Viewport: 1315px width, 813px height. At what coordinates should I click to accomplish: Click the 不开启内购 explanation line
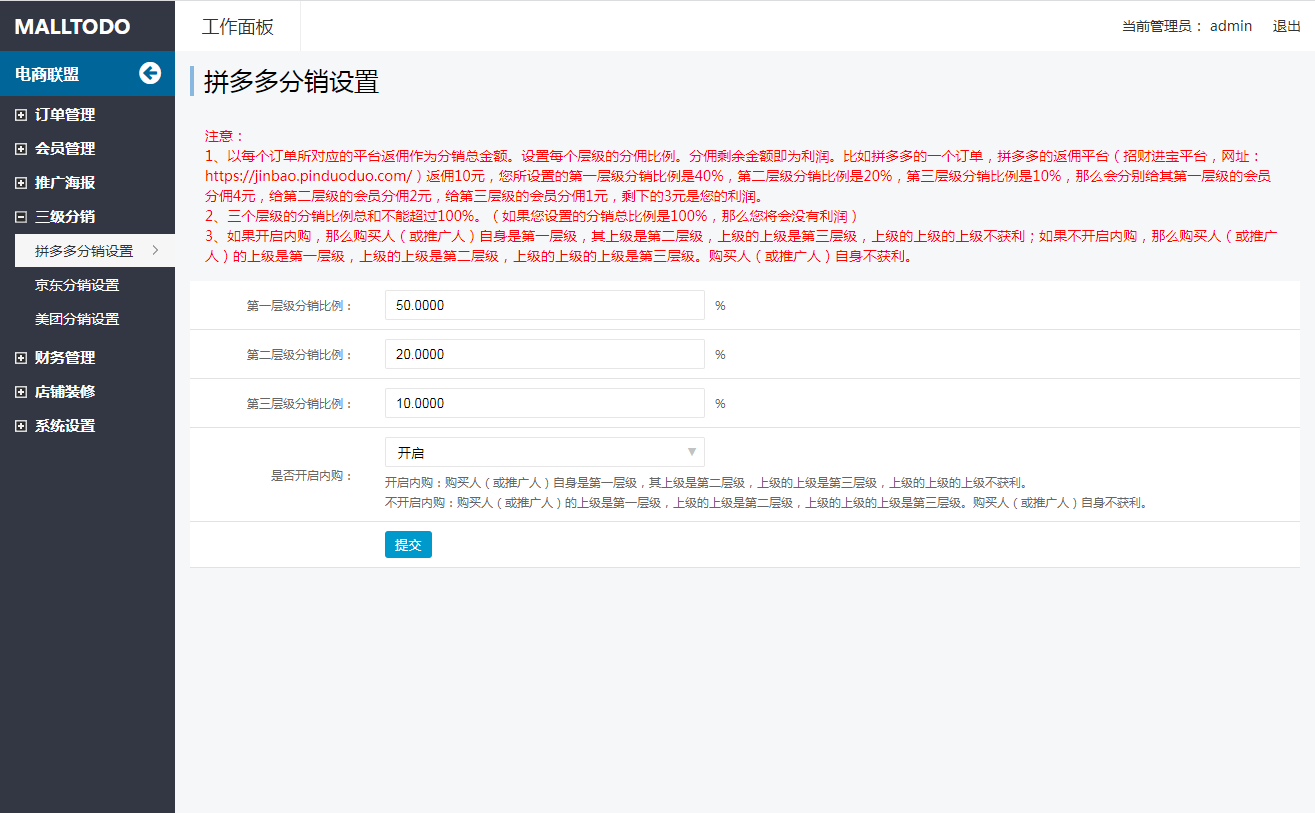point(767,503)
